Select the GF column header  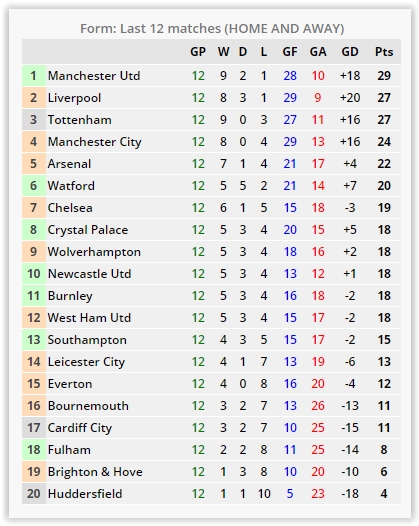tap(290, 52)
